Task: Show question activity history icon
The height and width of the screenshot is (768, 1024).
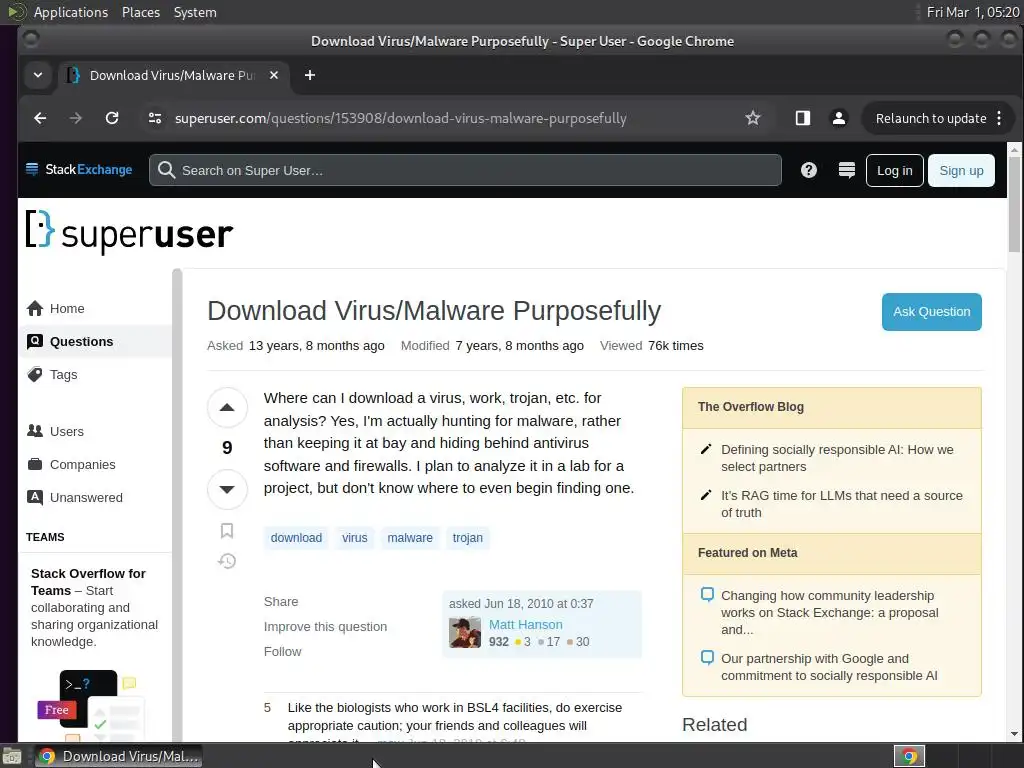Action: [227, 561]
